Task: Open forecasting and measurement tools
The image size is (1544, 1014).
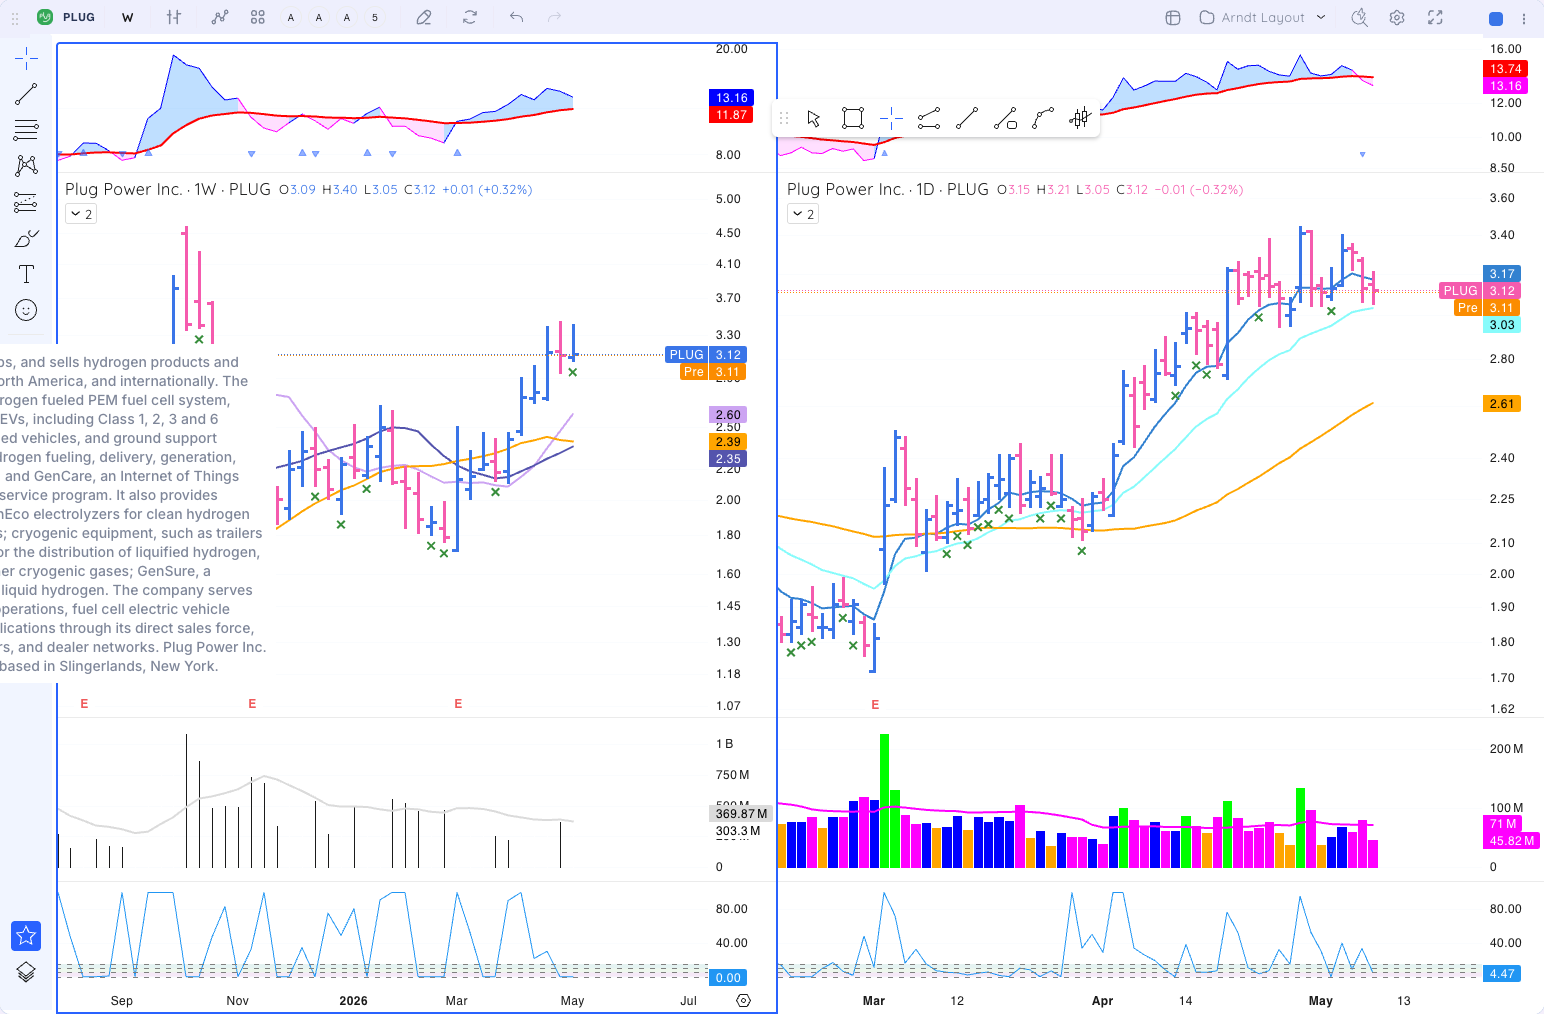Action: 26,202
